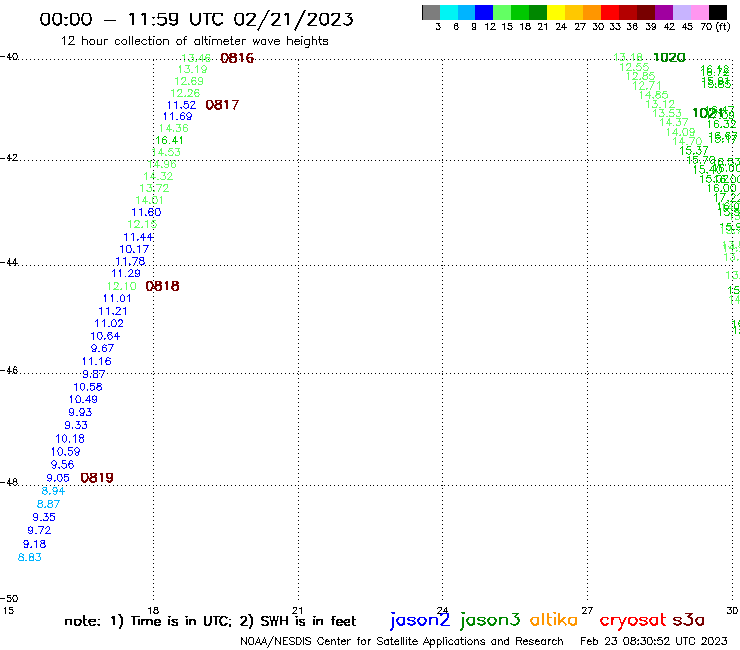This screenshot has height=650, width=740.
Task: Click wave height value 14.96
Action: (162, 164)
